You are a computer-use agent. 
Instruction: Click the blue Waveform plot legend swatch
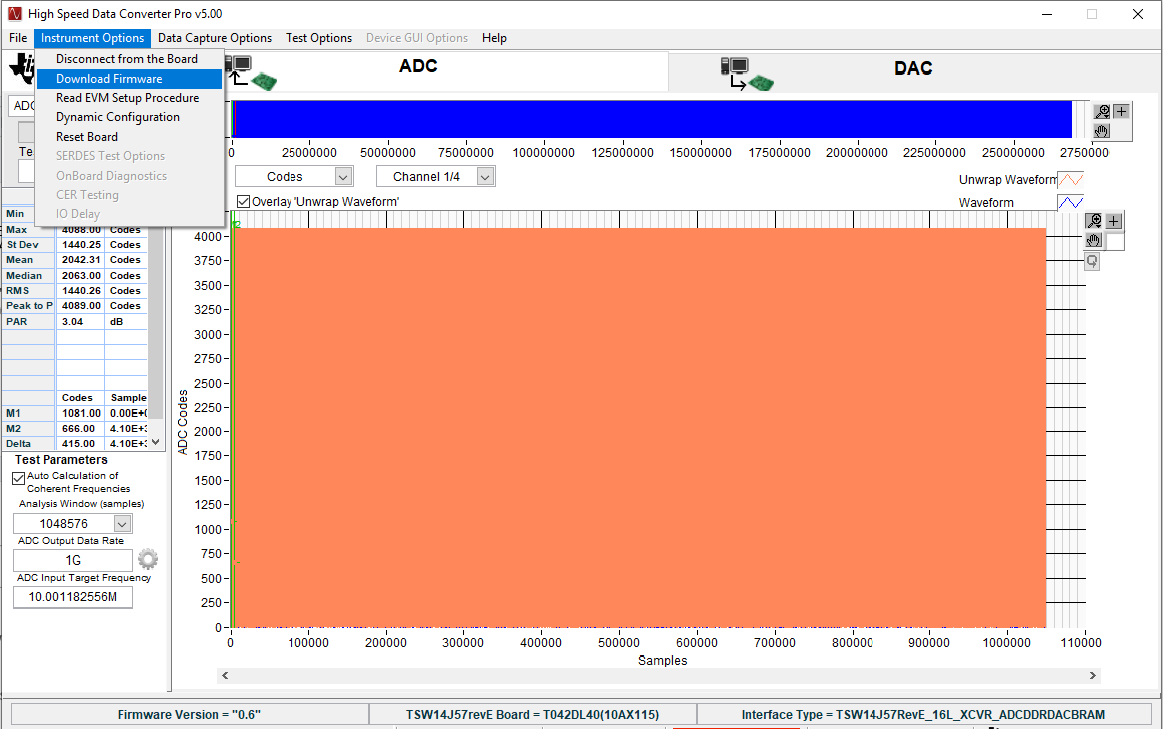(x=1070, y=202)
